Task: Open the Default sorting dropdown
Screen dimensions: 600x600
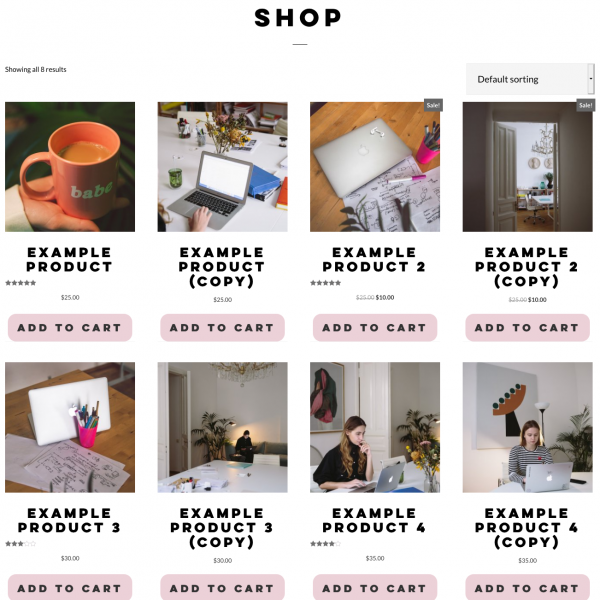Action: tap(530, 79)
